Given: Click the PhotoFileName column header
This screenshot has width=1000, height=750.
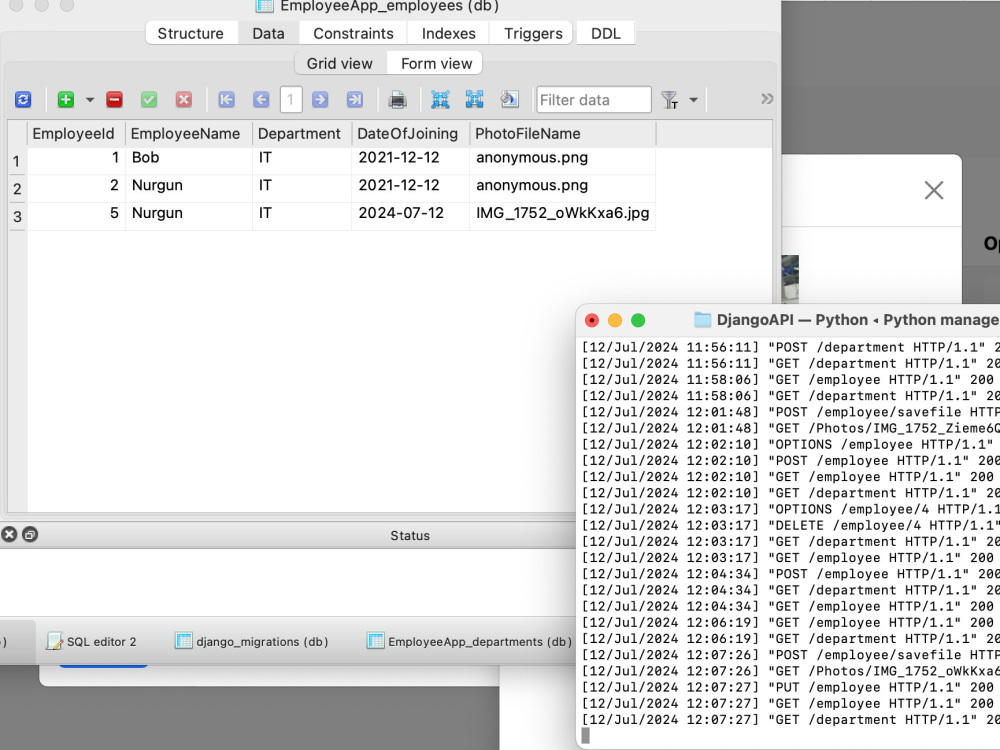Looking at the screenshot, I should pyautogui.click(x=562, y=134).
